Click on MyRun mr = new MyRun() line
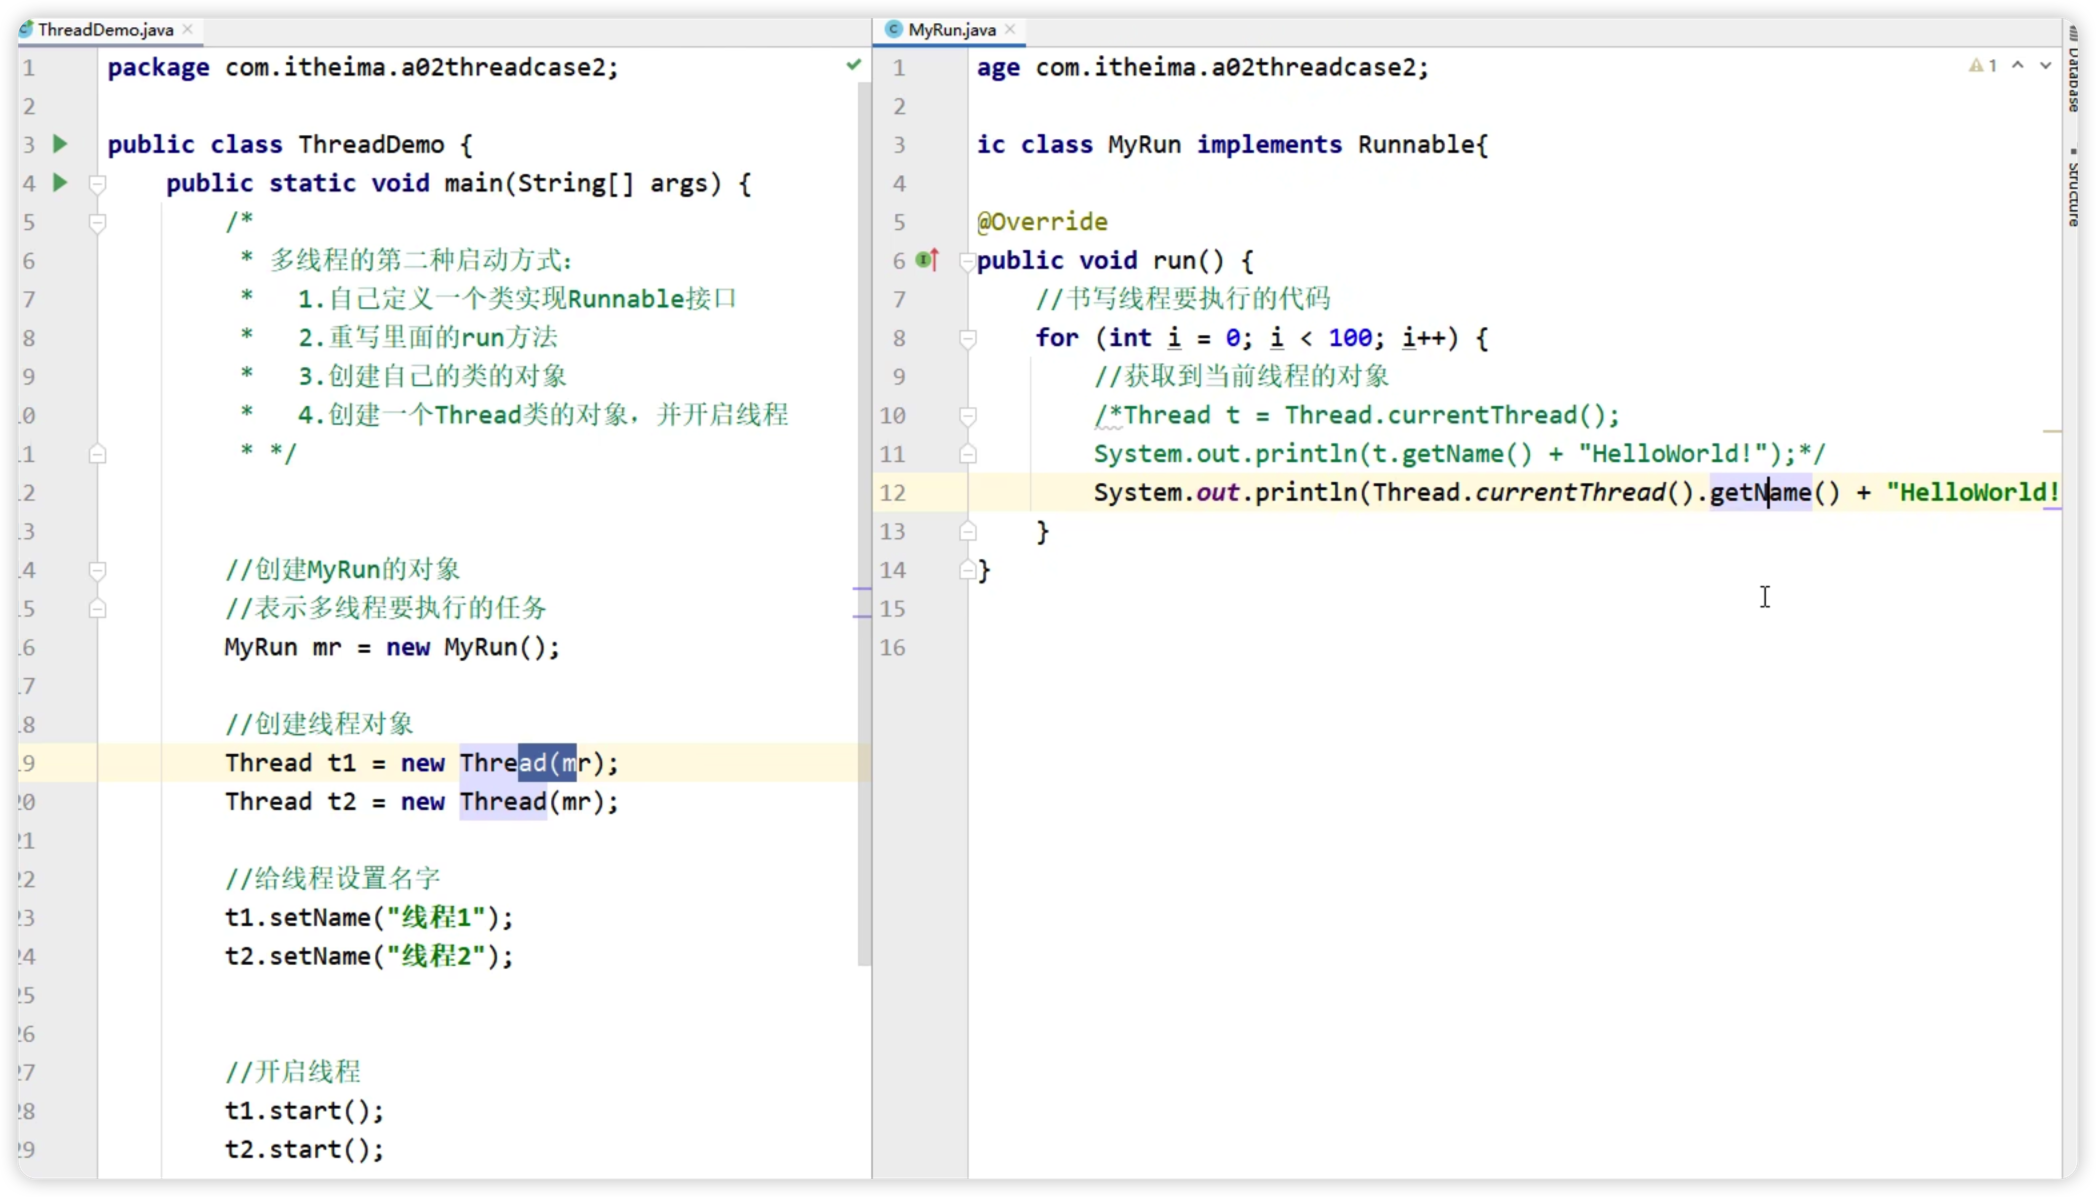Image resolution: width=2096 pixels, height=1197 pixels. tap(392, 647)
